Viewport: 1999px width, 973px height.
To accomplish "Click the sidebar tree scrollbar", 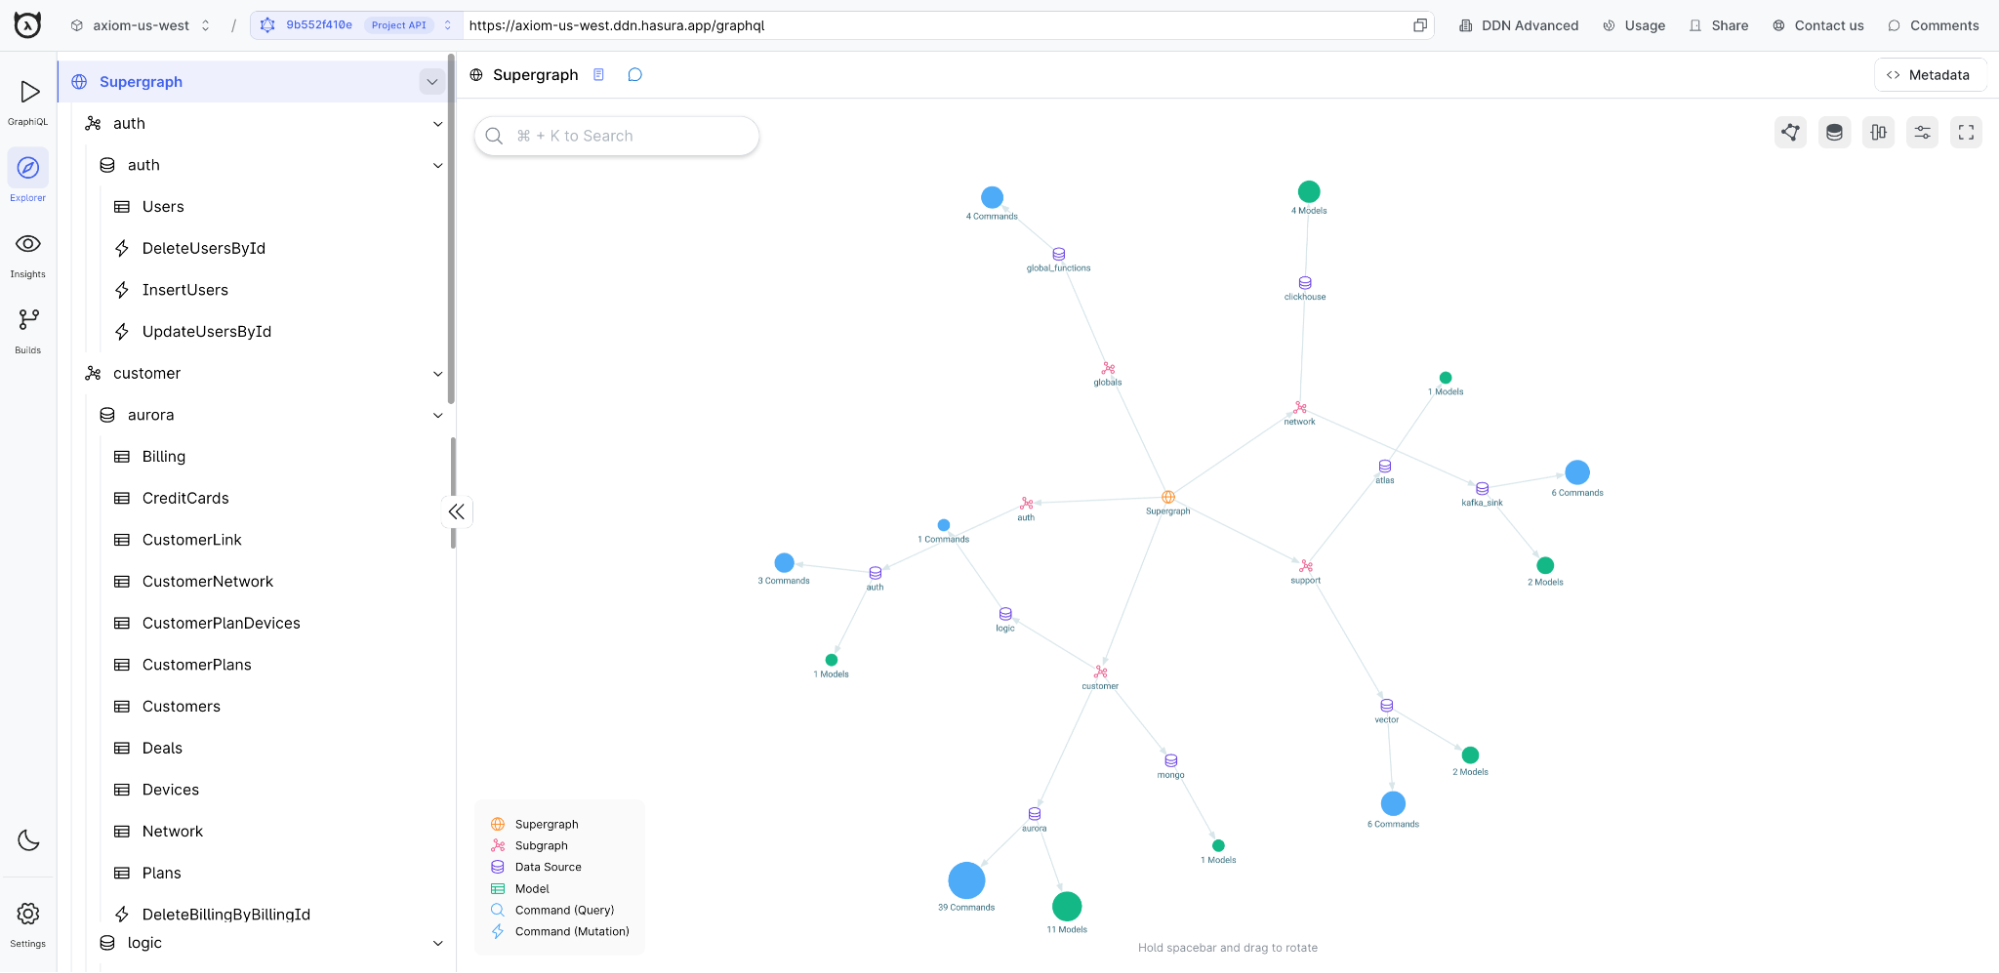I will point(452,230).
